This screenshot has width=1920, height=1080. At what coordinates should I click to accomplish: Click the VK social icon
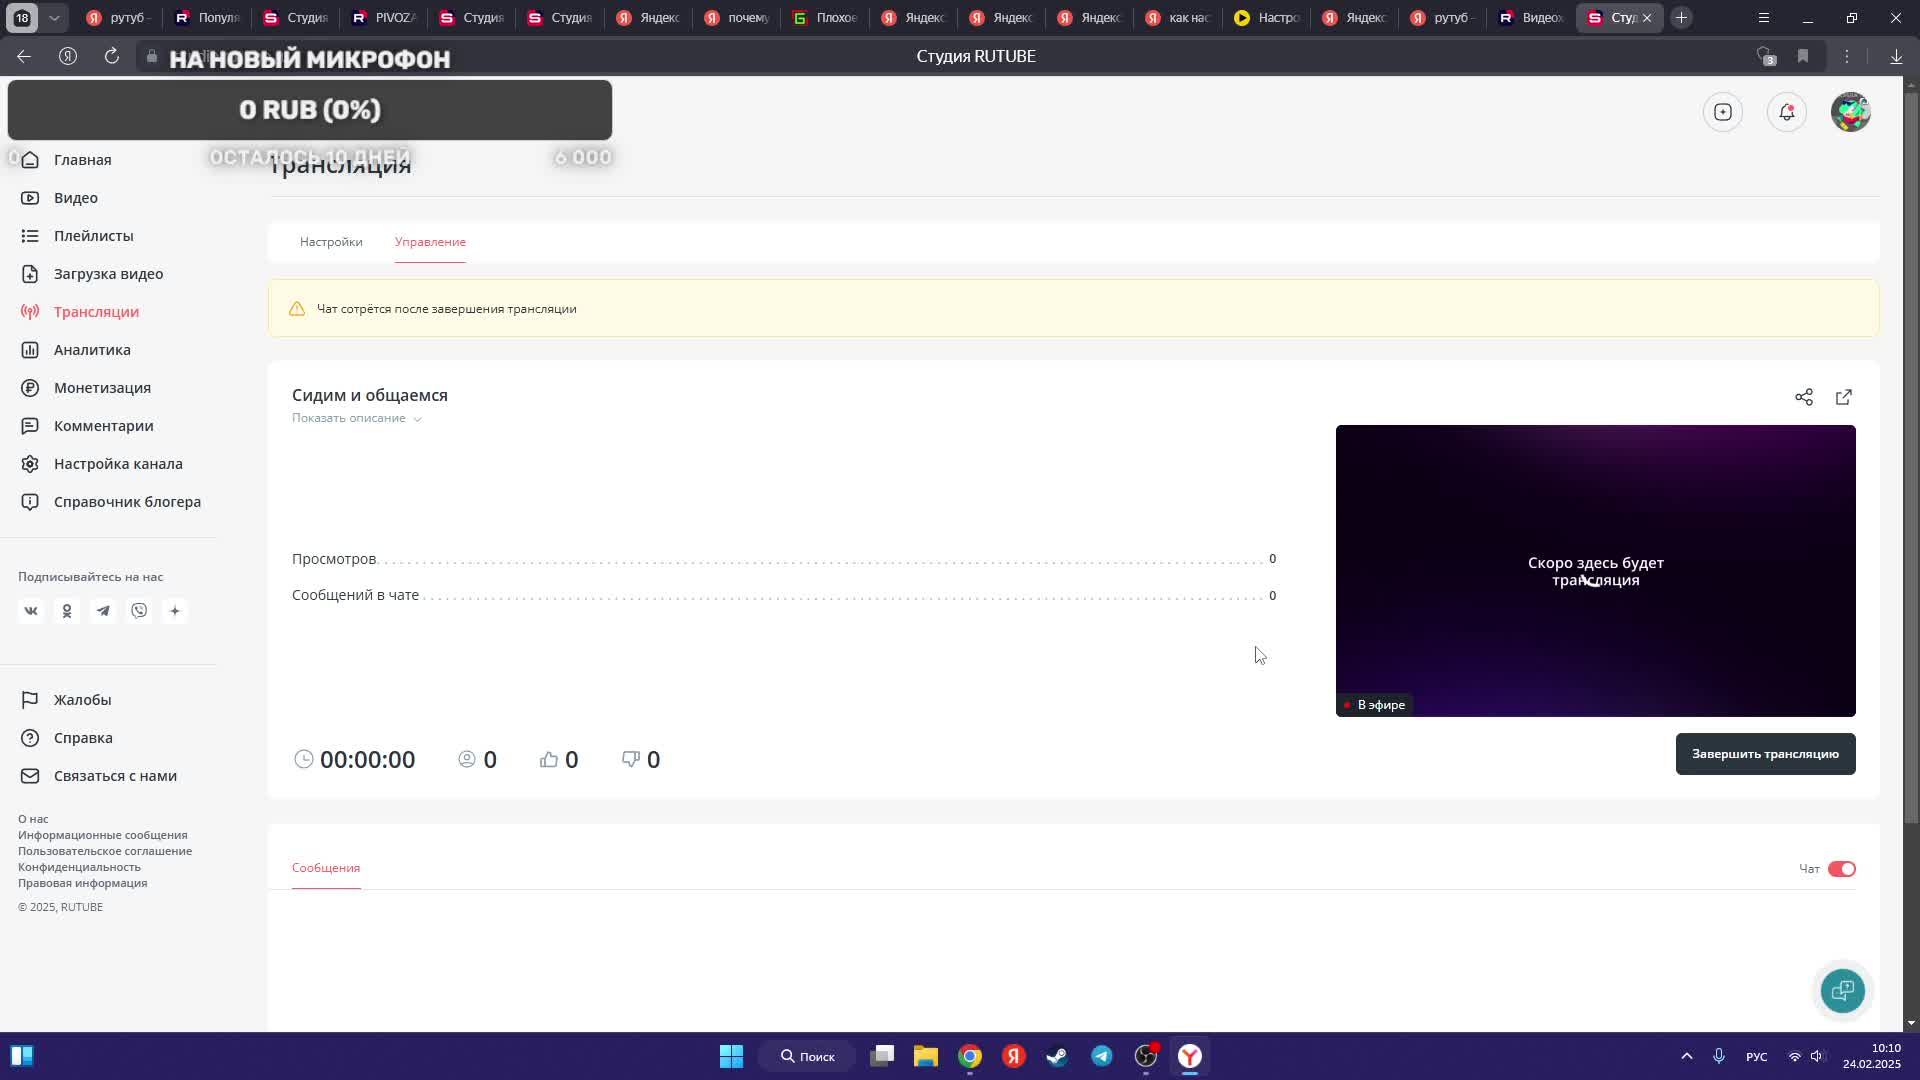coord(31,611)
